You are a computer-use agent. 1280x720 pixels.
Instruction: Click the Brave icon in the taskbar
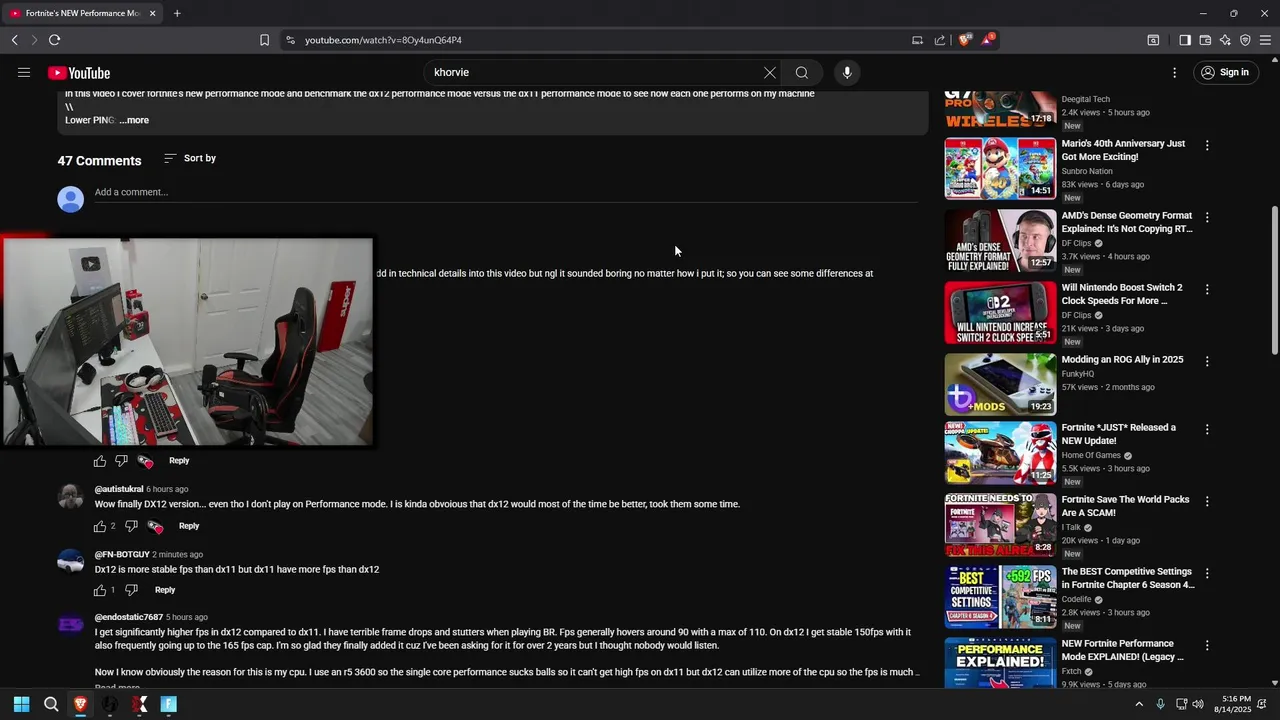click(x=80, y=704)
